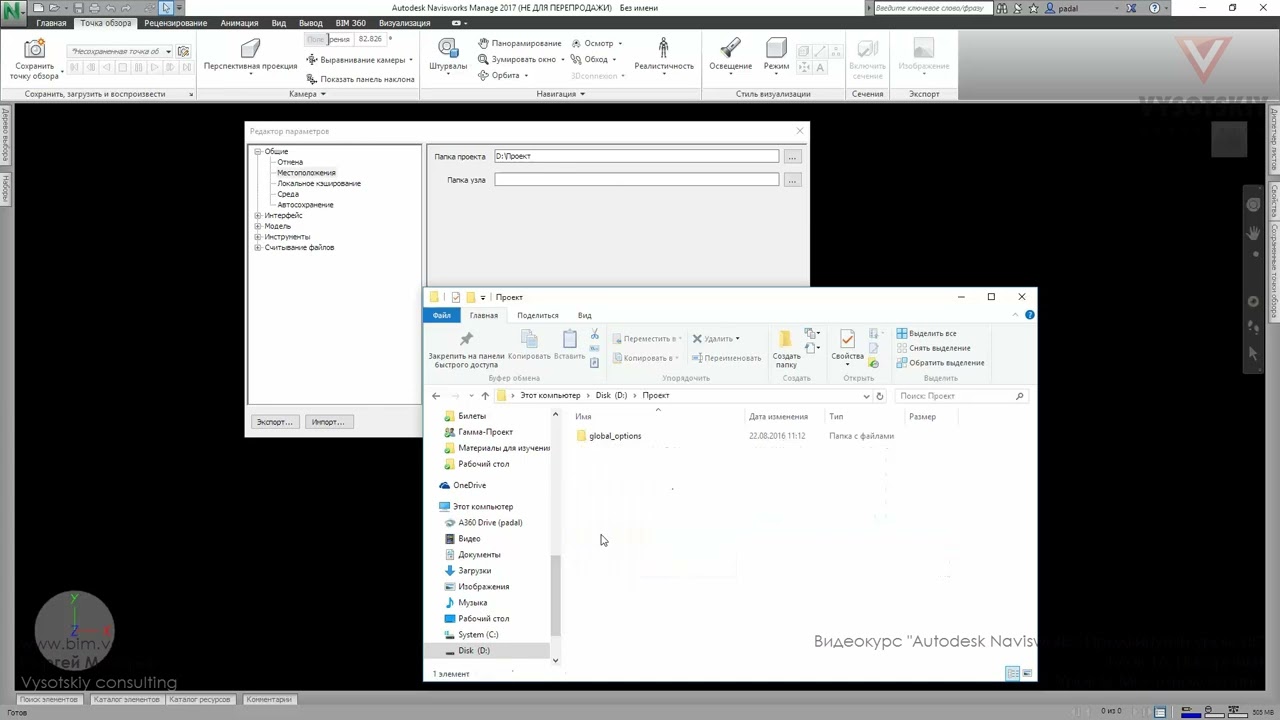Browse for Папка узла folder

[x=792, y=180]
